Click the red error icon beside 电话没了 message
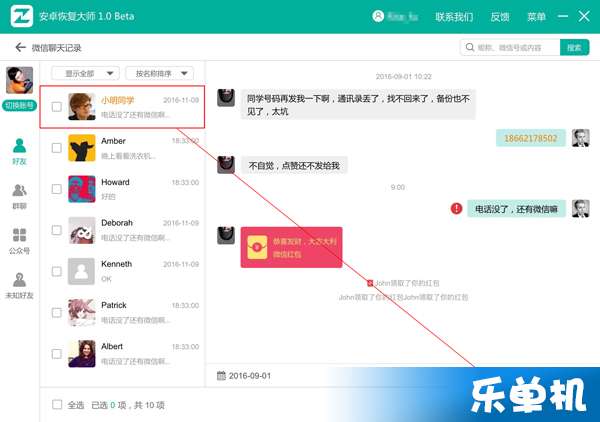Image resolution: width=600 pixels, height=422 pixels. coord(456,209)
